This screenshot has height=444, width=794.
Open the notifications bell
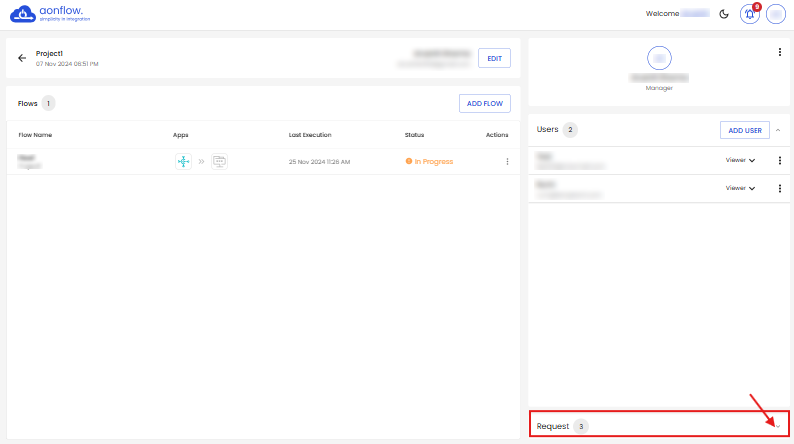749,14
